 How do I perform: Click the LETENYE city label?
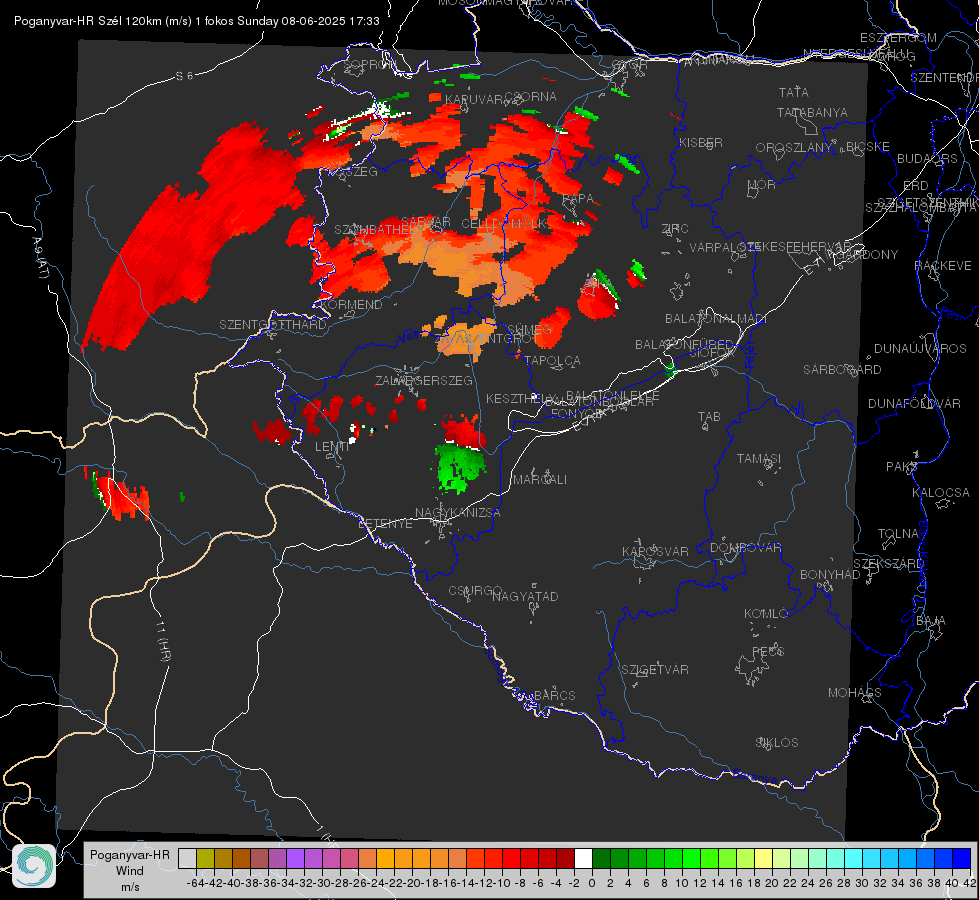[x=385, y=524]
